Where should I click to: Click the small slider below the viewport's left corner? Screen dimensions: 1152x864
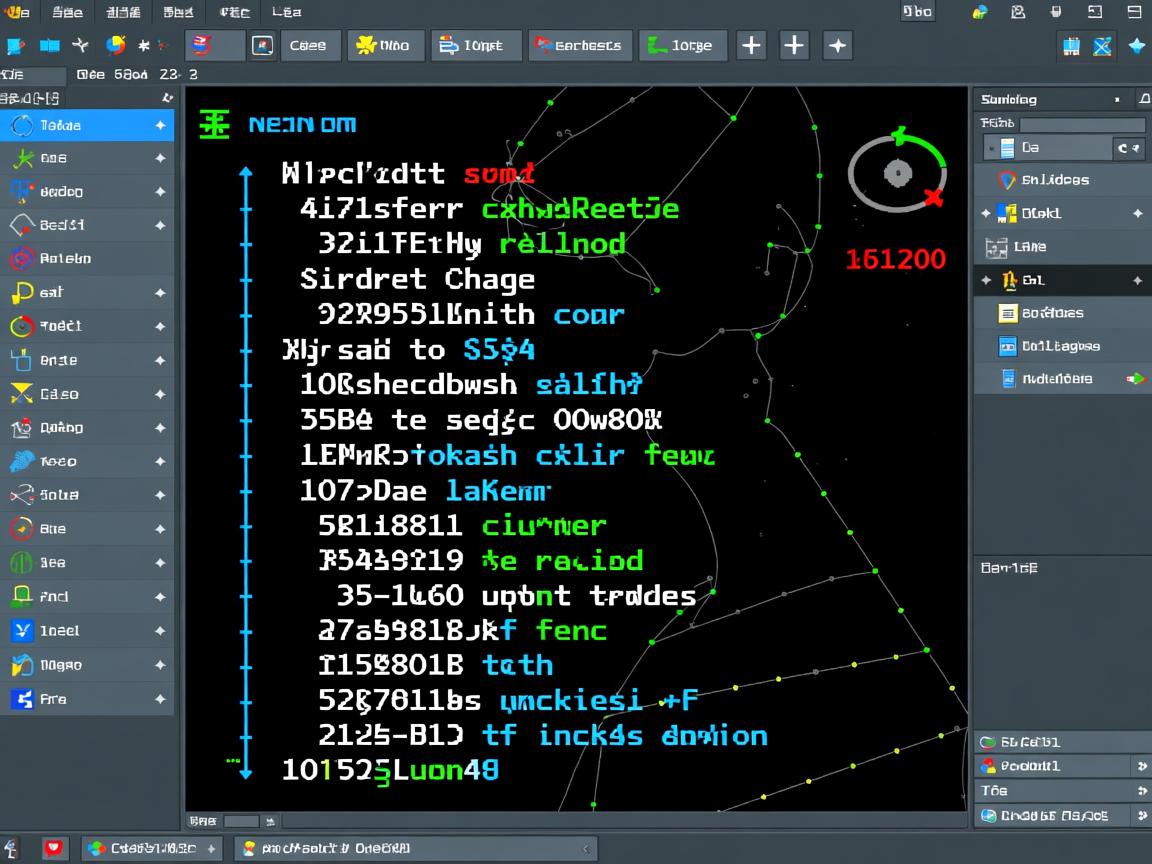pyautogui.click(x=241, y=821)
